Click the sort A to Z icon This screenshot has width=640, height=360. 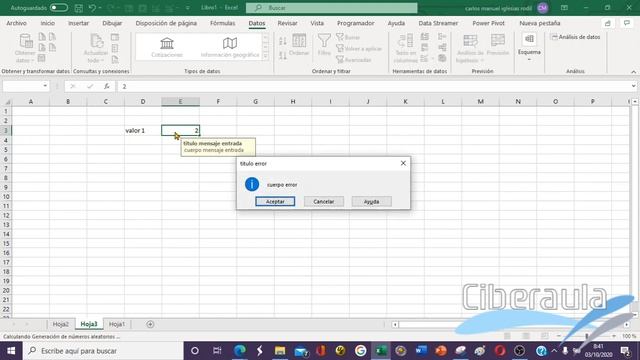coord(282,41)
